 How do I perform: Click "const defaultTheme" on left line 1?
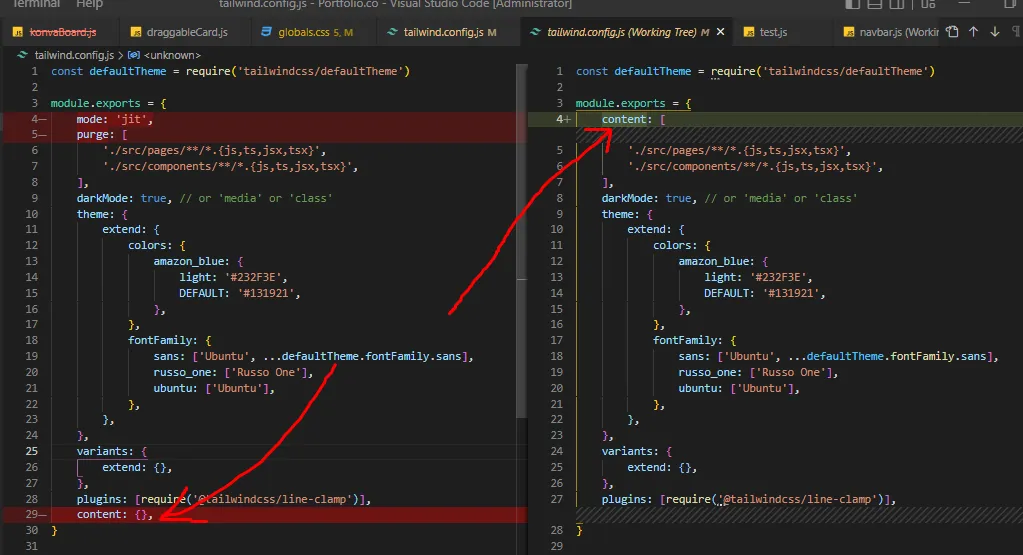coord(108,71)
